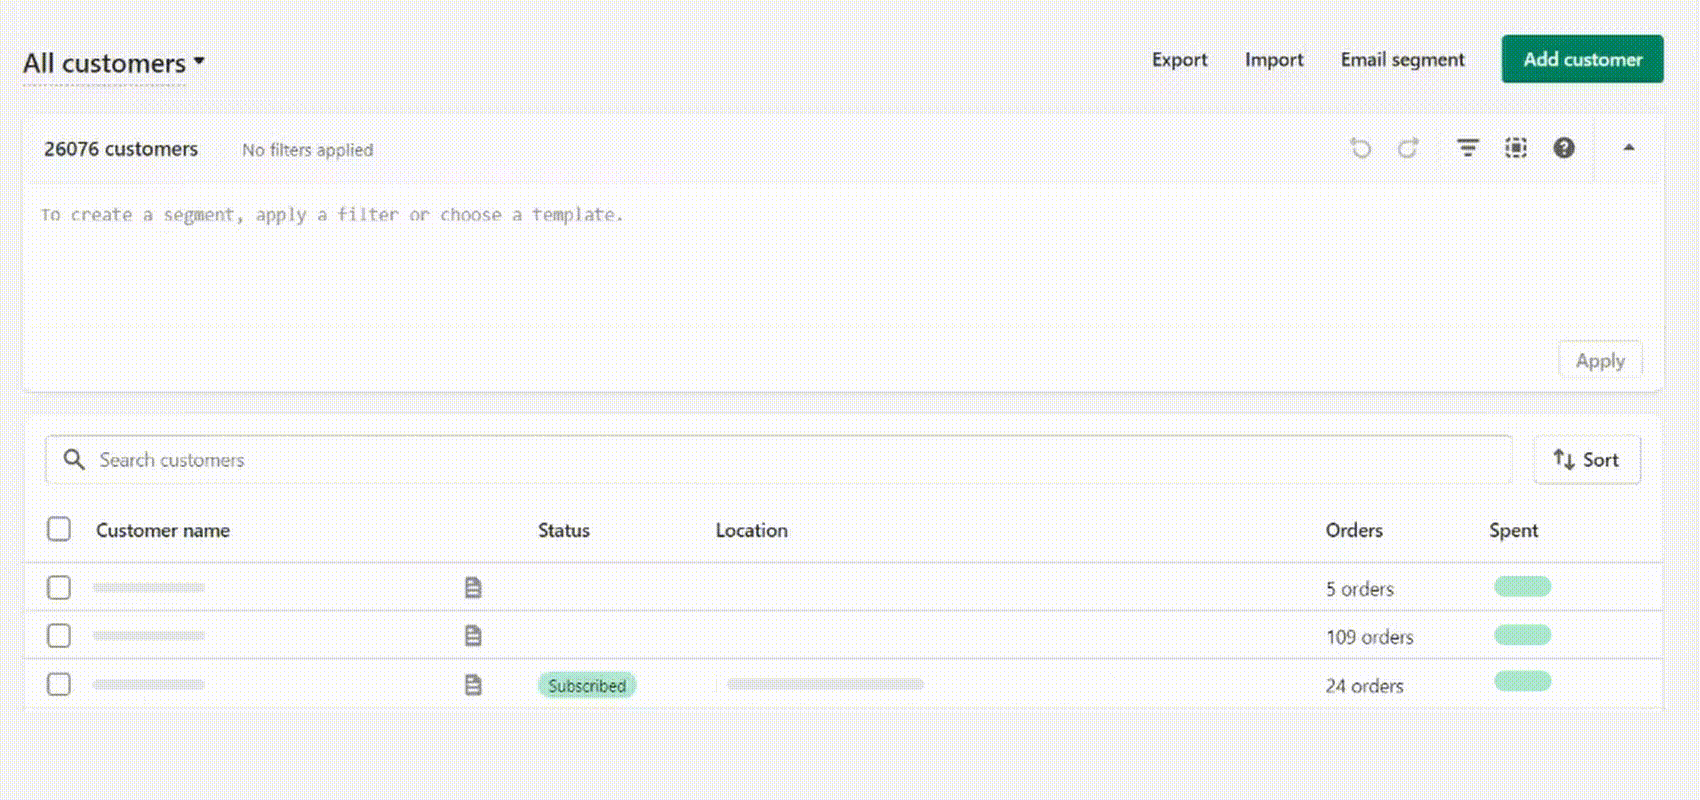Image resolution: width=1700 pixels, height=800 pixels.
Task: Open the customer name in the 24 orders row
Action: coord(149,684)
